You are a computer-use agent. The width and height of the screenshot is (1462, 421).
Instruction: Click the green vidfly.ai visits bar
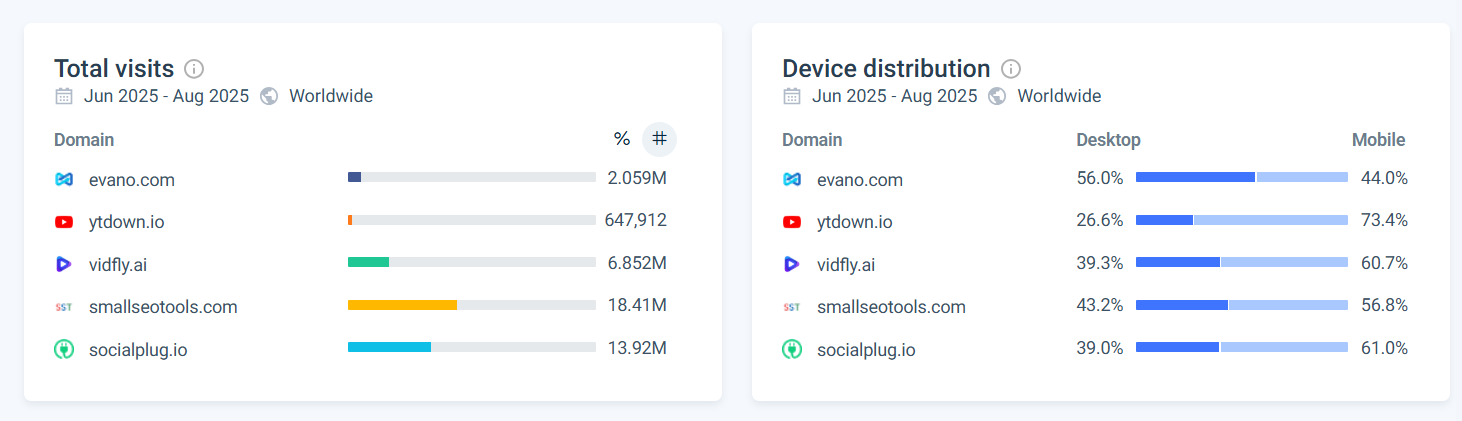coord(368,262)
